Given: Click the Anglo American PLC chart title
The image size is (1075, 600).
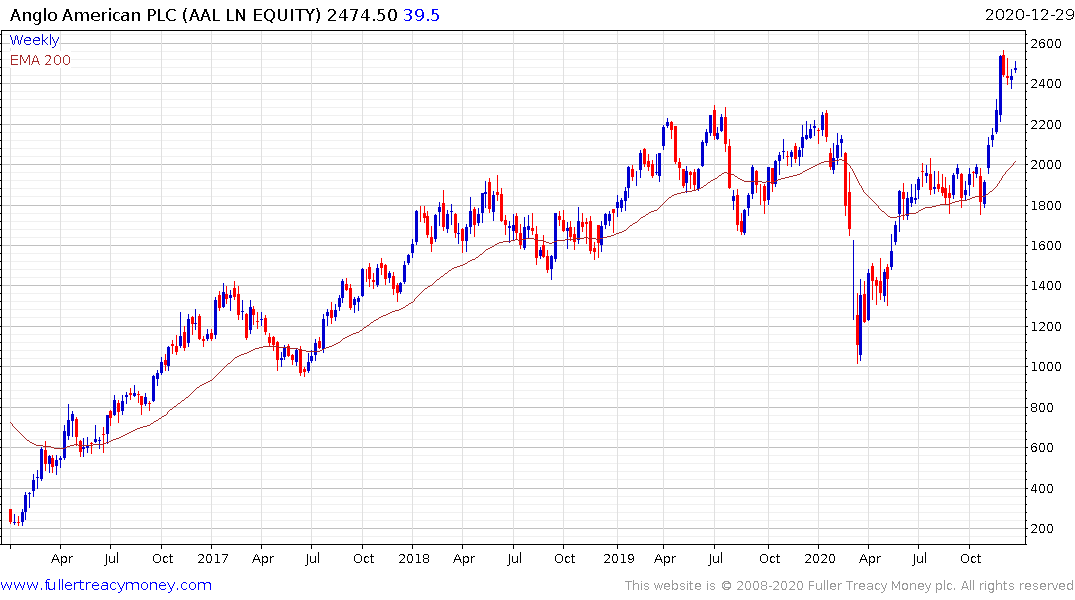Looking at the screenshot, I should (x=165, y=14).
